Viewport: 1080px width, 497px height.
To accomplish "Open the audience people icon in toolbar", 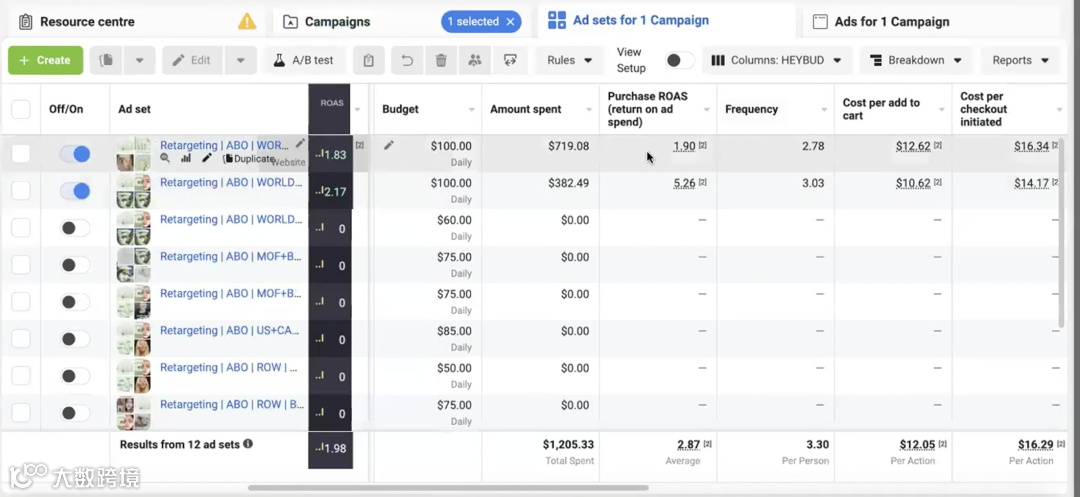I will (475, 60).
